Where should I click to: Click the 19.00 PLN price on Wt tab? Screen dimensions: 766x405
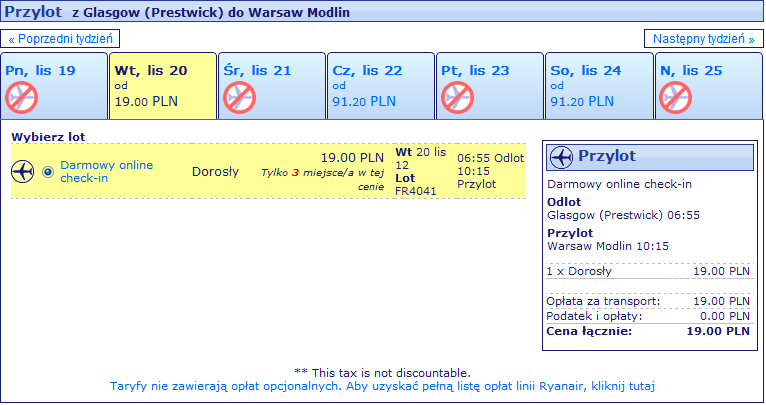click(146, 102)
